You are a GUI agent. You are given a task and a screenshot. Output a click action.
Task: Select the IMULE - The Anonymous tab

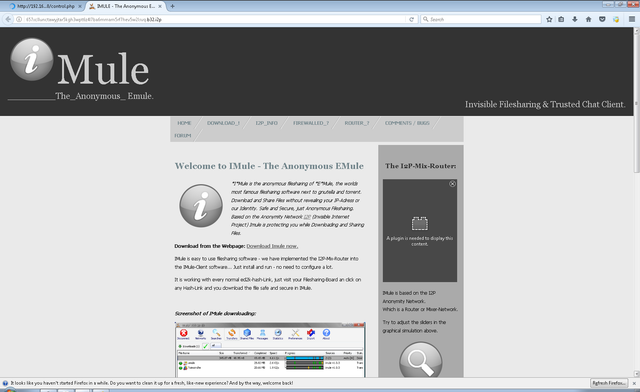[126, 6]
